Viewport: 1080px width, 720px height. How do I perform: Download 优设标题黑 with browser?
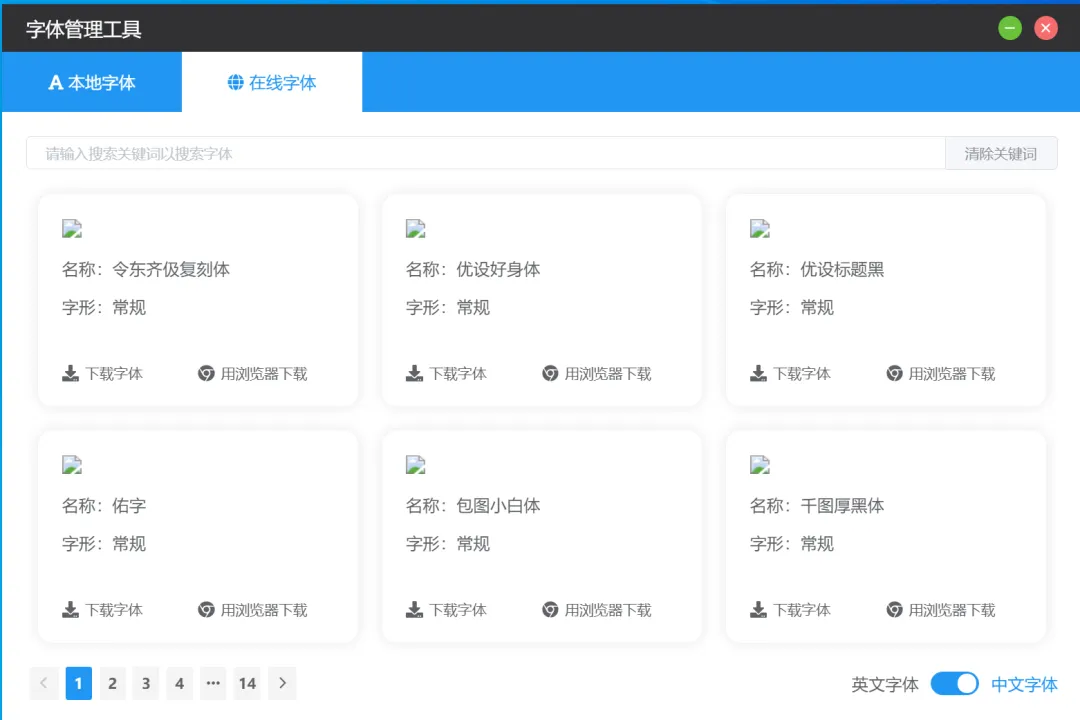(x=940, y=373)
